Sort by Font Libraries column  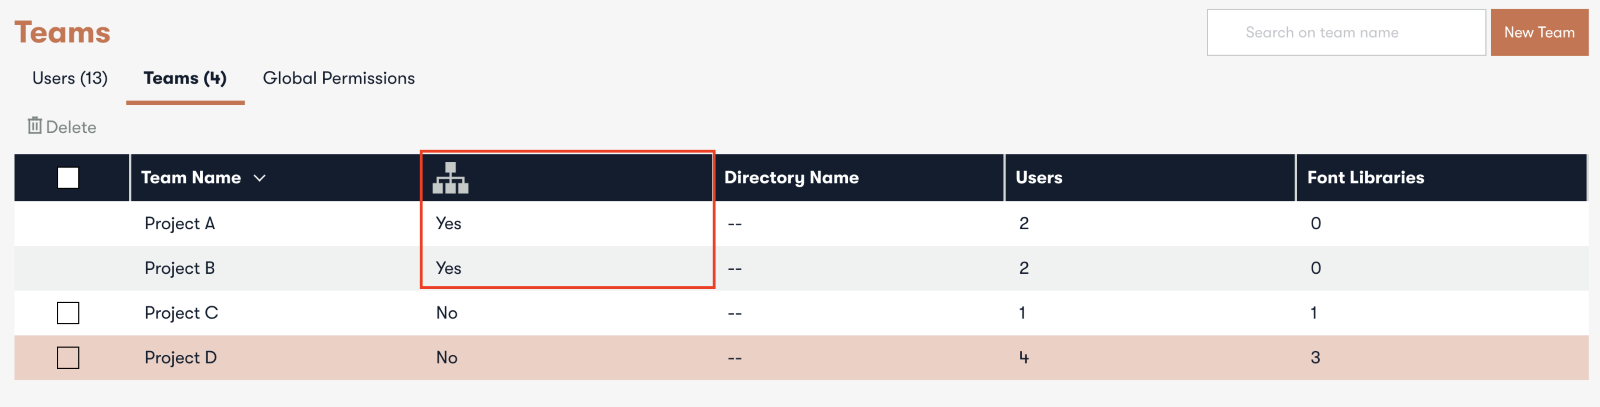1365,178
